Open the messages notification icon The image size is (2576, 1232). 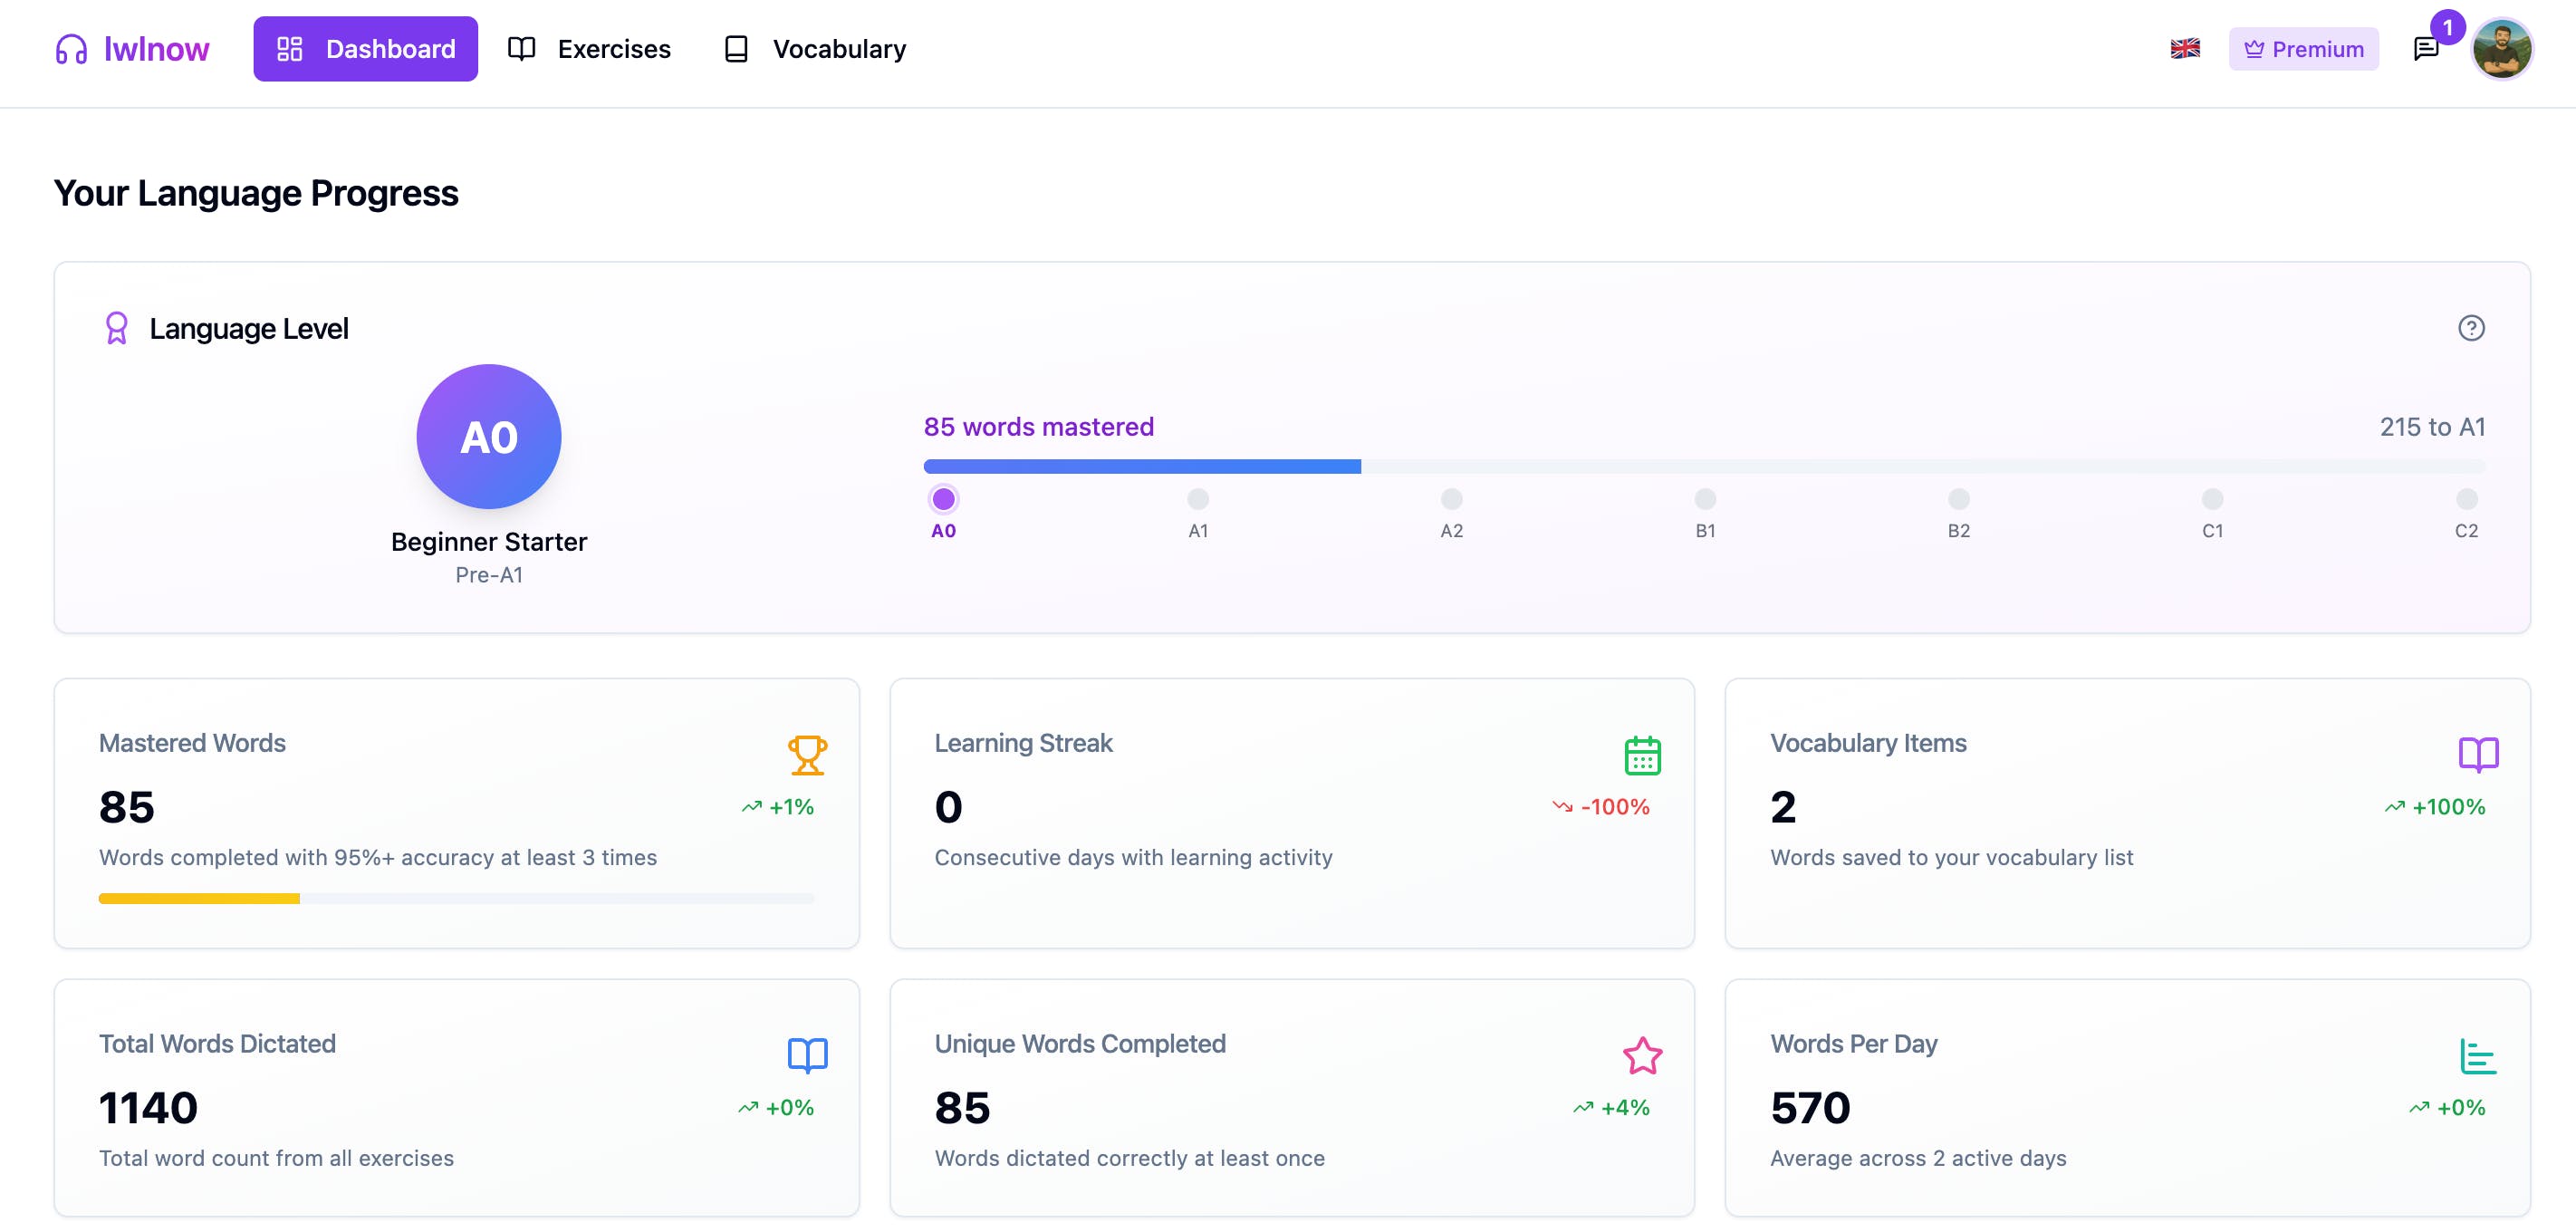click(x=2425, y=49)
